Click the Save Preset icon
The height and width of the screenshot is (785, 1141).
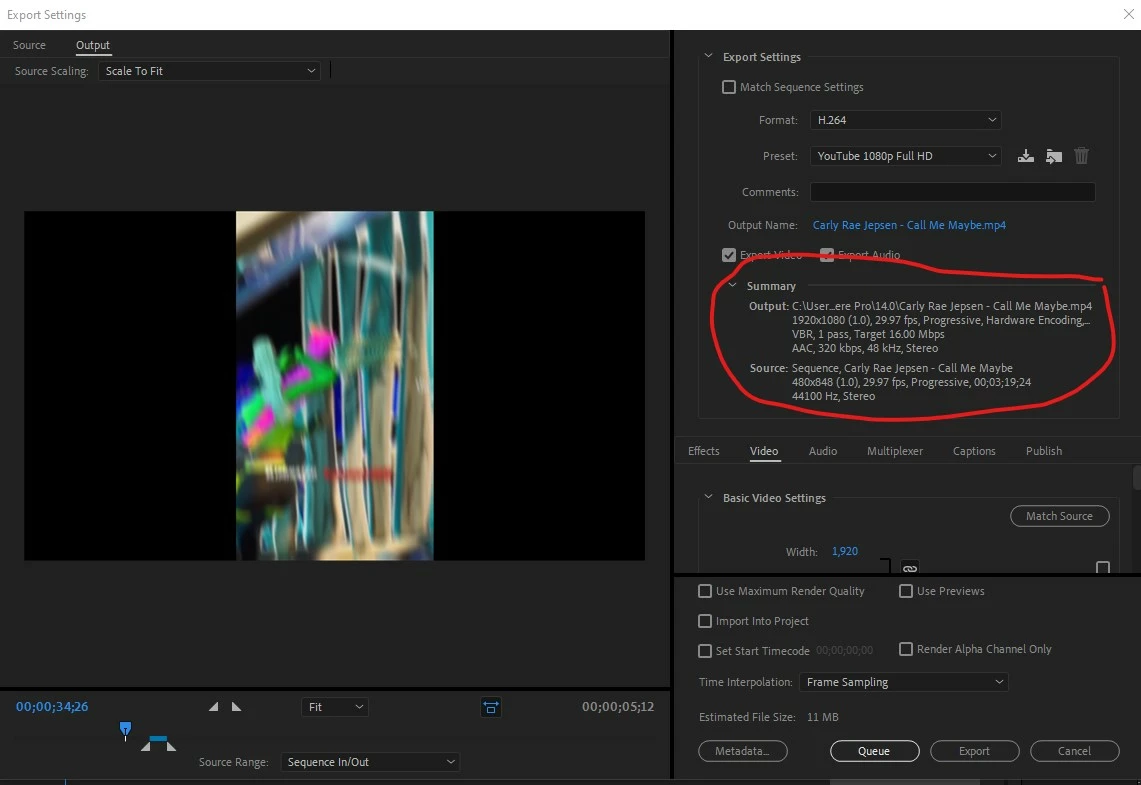coord(1025,156)
